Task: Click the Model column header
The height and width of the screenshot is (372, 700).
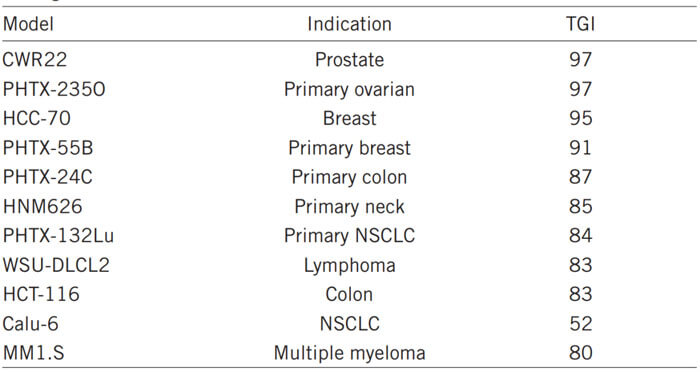Action: [28, 24]
